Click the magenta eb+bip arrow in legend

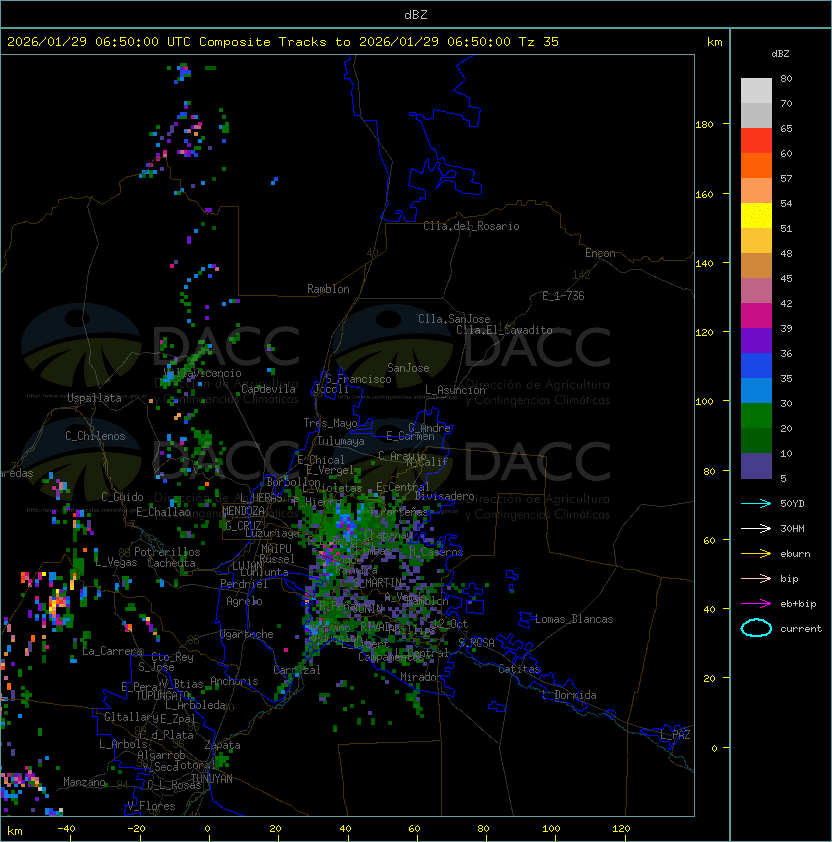(756, 604)
